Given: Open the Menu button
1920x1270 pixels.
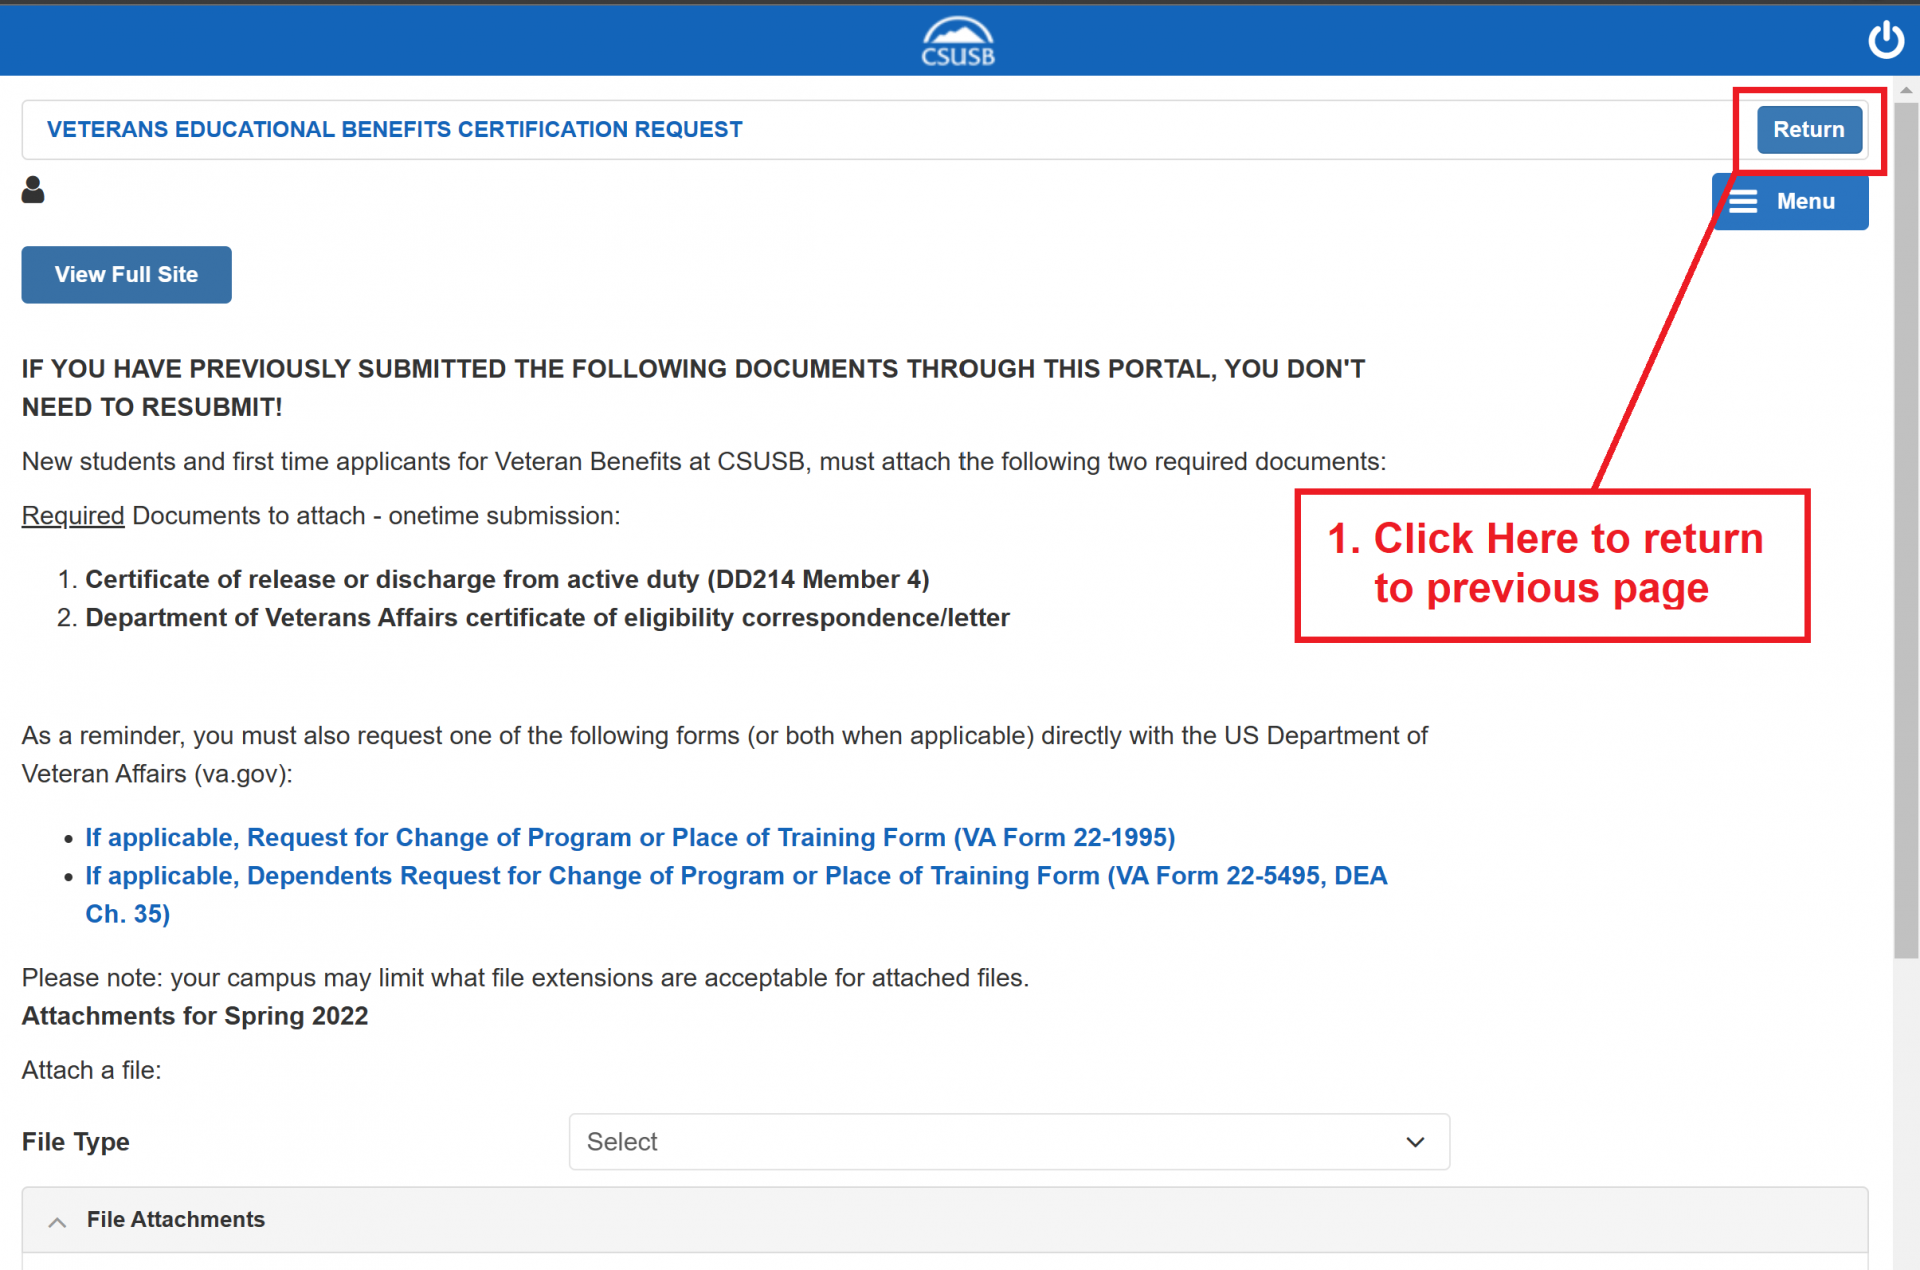Looking at the screenshot, I should tap(1790, 202).
